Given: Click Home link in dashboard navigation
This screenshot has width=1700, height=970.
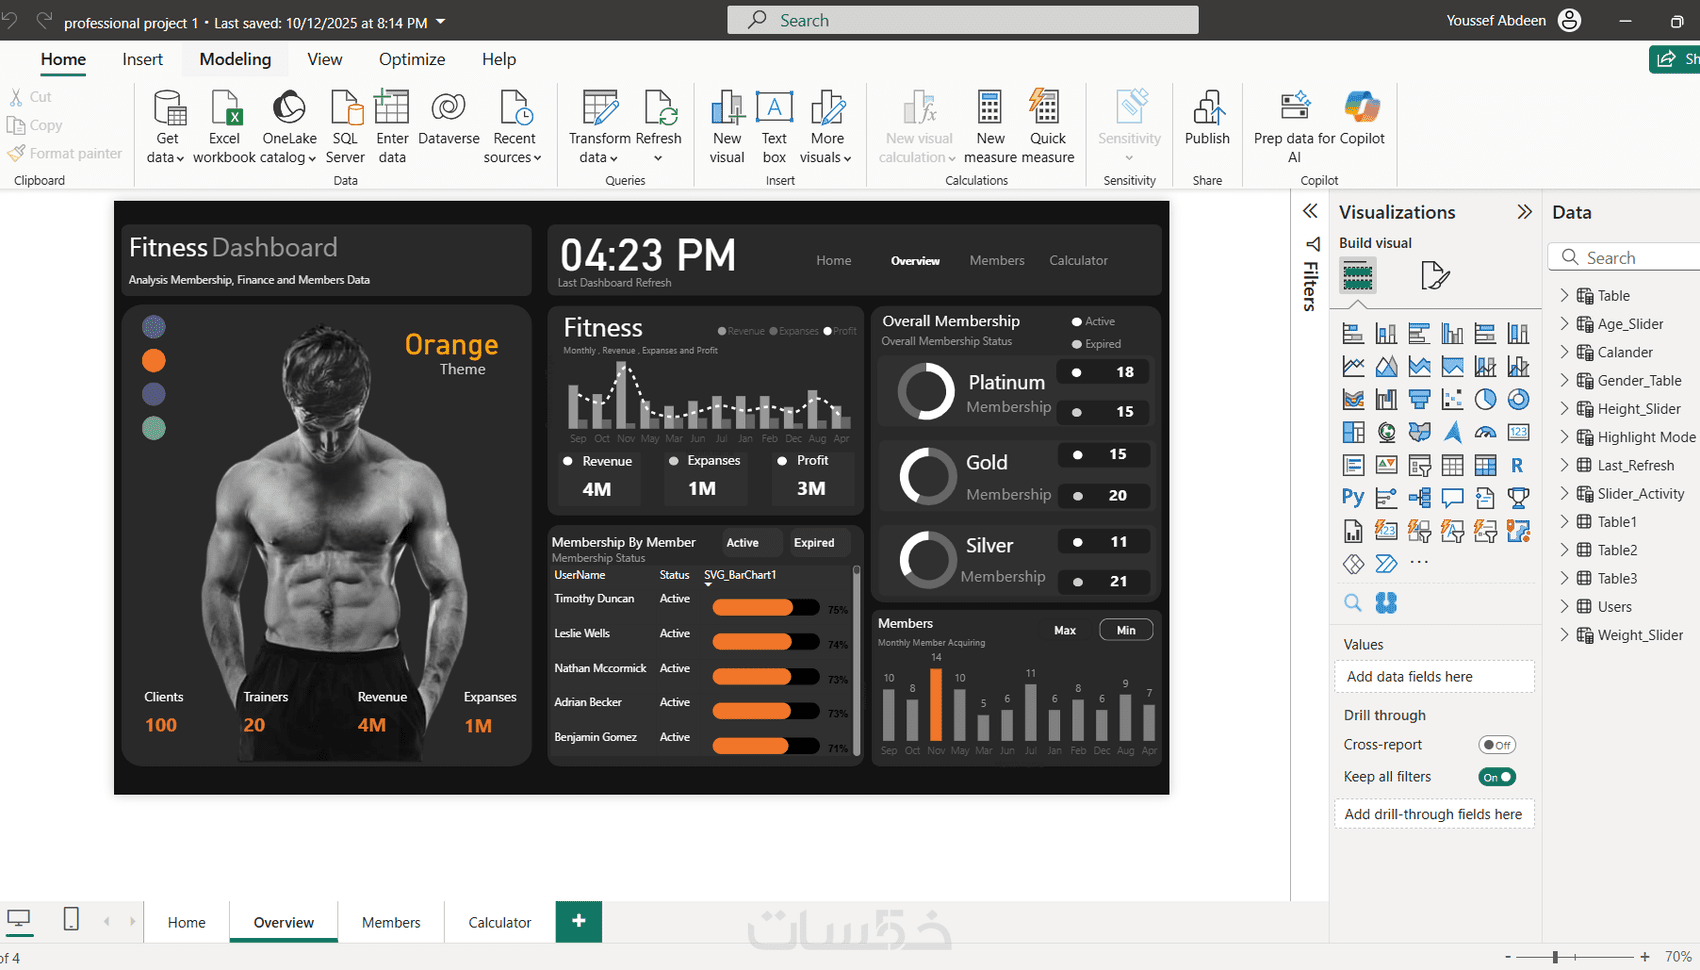Looking at the screenshot, I should (834, 260).
